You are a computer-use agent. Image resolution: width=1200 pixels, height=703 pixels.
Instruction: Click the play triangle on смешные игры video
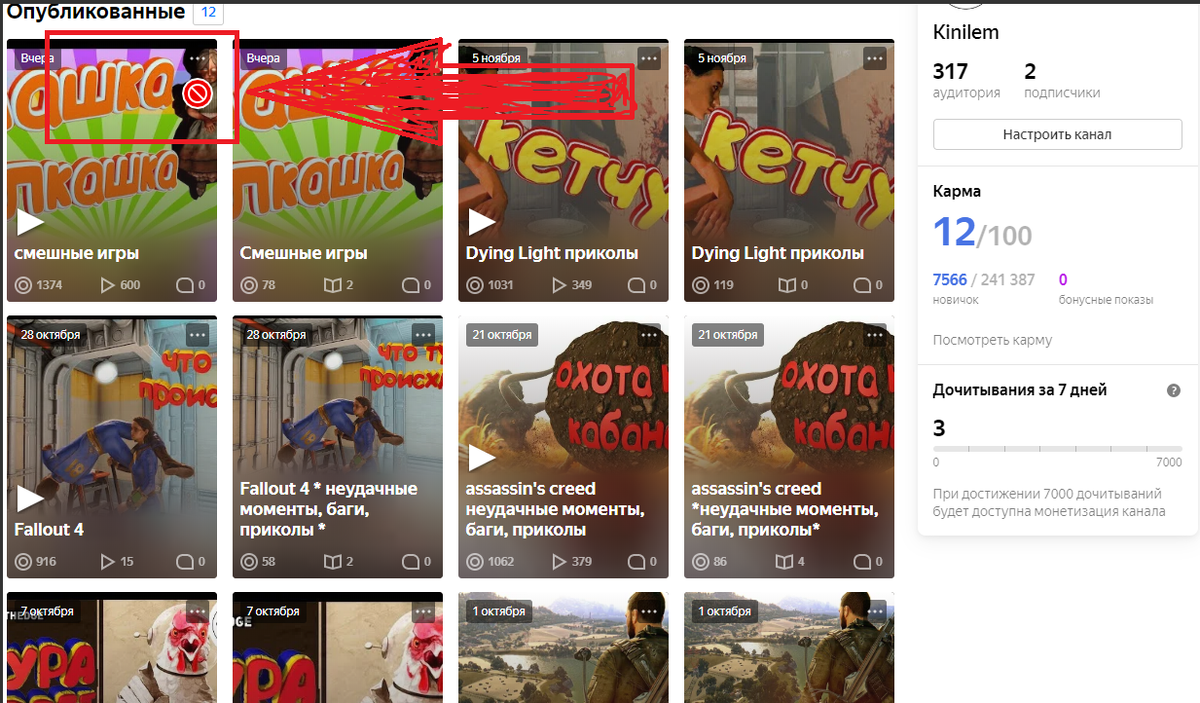click(30, 222)
